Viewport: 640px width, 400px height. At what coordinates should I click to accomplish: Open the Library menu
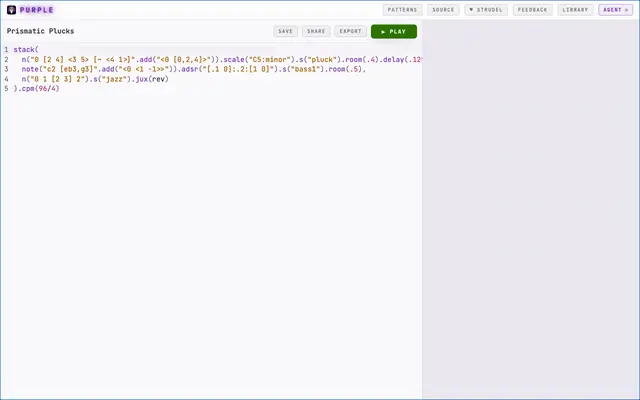click(x=575, y=10)
